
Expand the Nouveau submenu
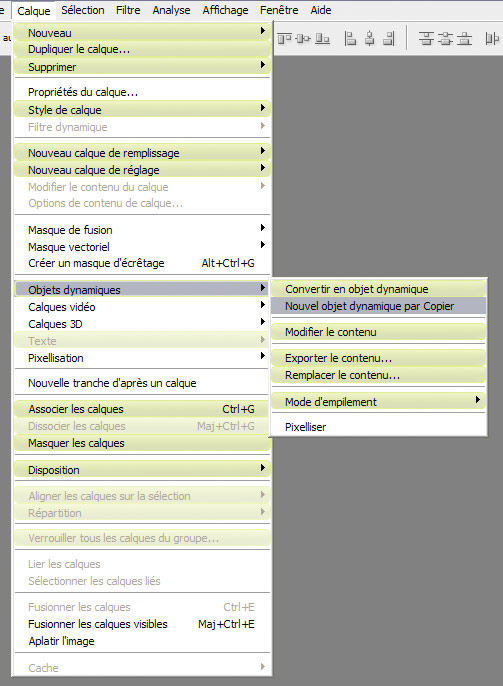143,32
